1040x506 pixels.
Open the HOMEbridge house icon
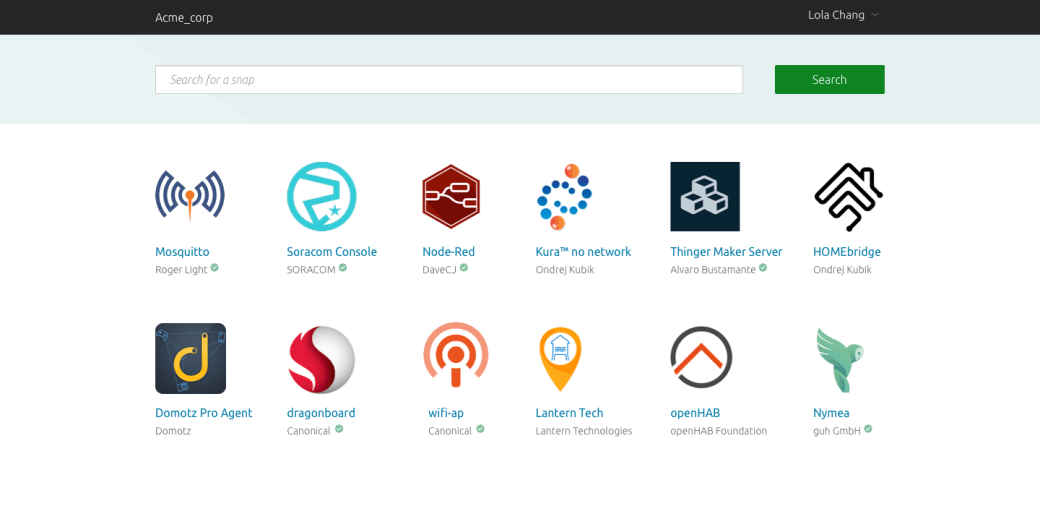tap(848, 197)
